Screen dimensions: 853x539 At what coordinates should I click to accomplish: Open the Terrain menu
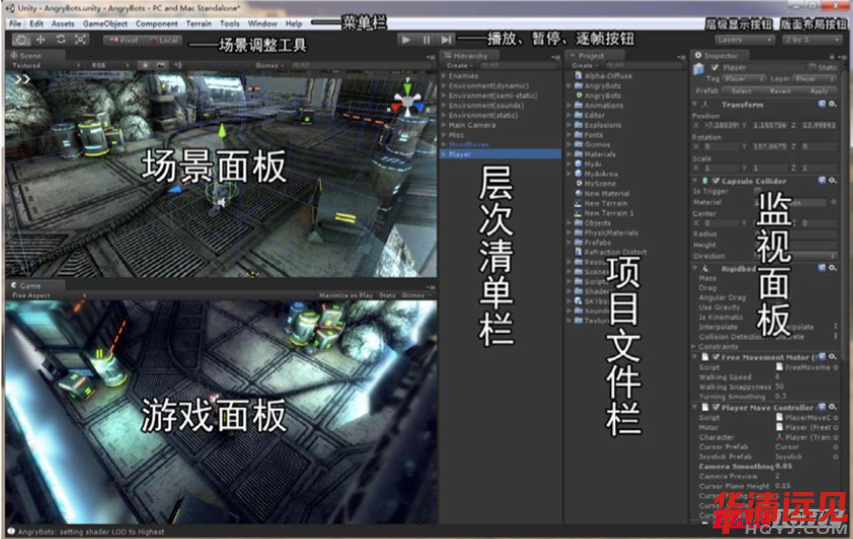point(200,23)
